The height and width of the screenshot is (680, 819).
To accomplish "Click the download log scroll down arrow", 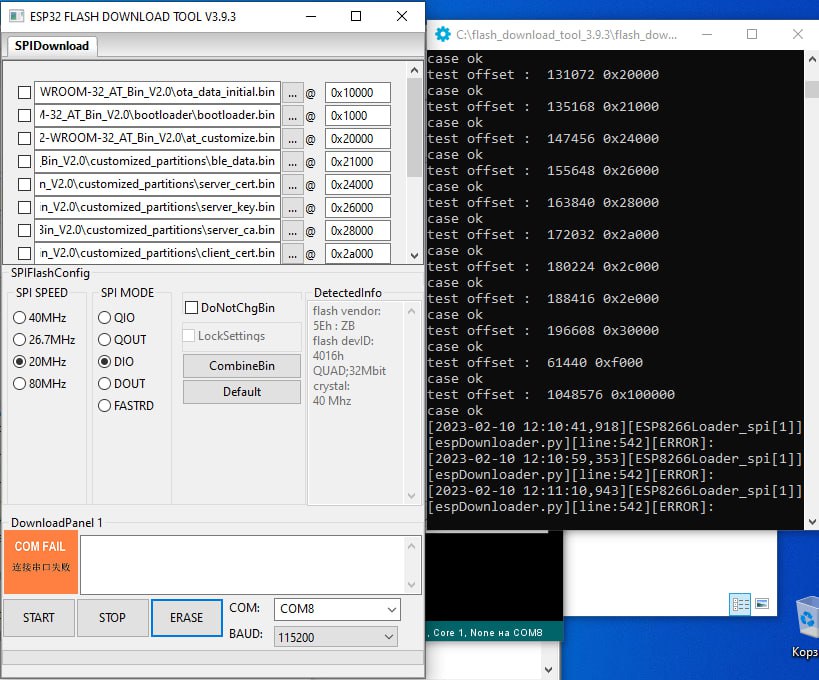I will [411, 584].
